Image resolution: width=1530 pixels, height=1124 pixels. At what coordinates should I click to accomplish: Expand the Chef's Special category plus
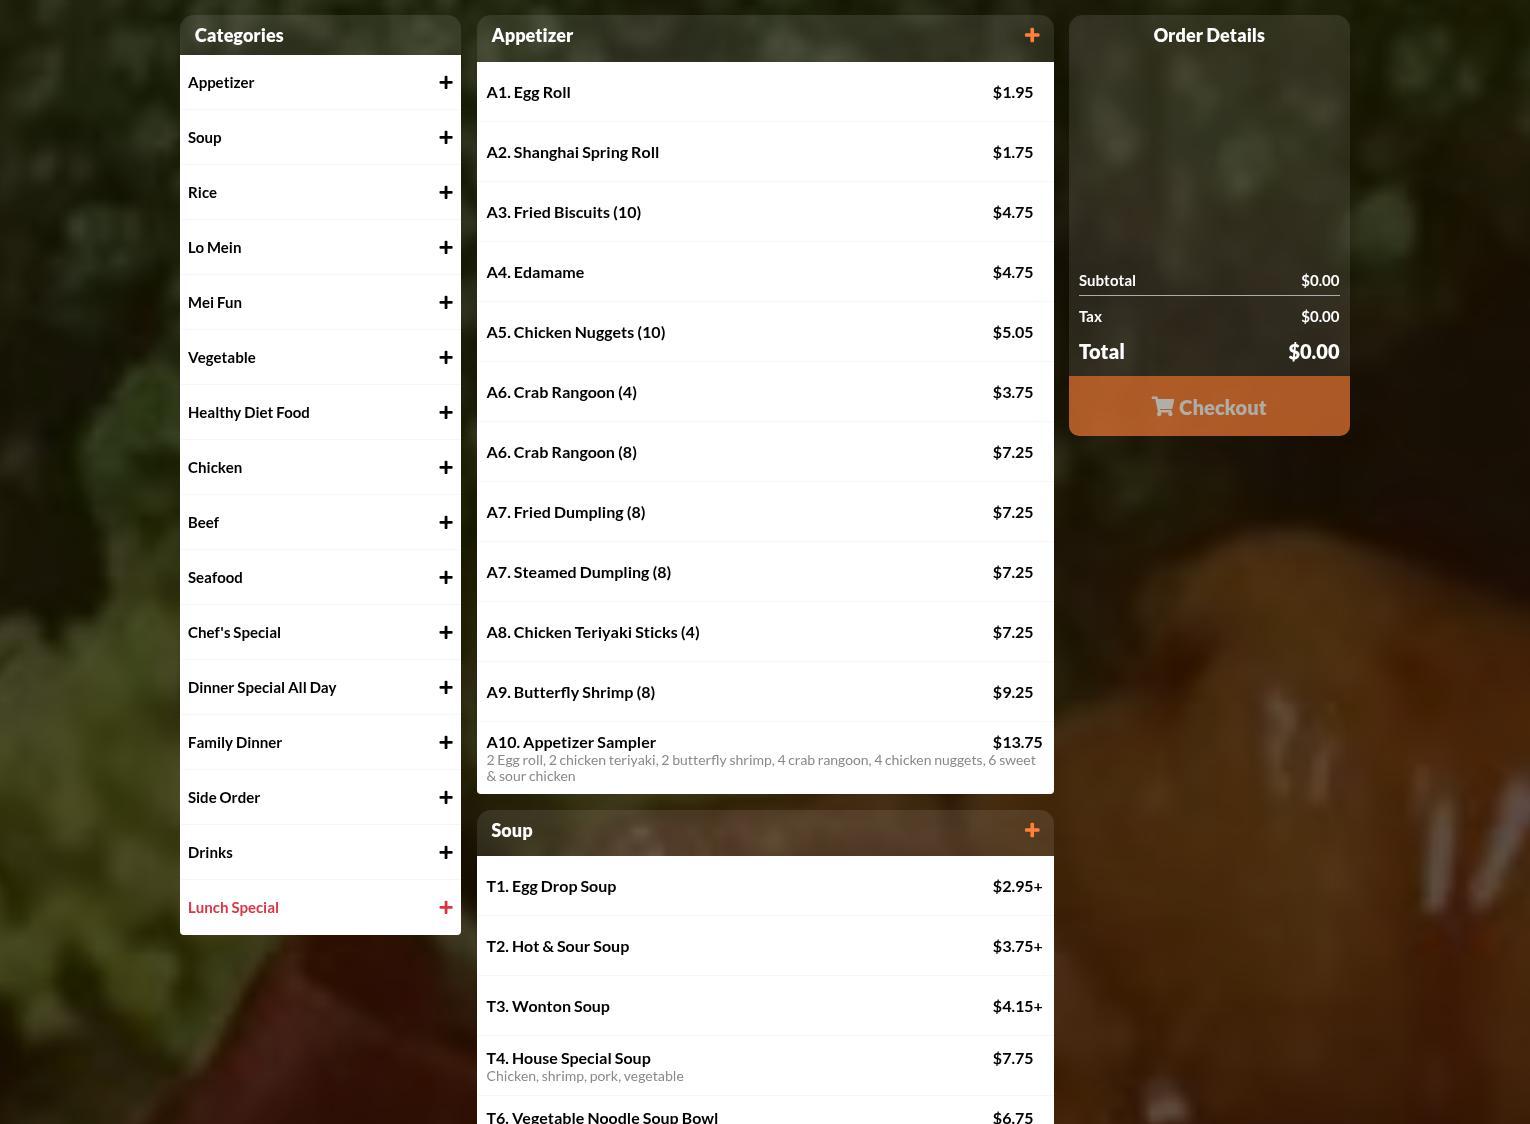(446, 633)
